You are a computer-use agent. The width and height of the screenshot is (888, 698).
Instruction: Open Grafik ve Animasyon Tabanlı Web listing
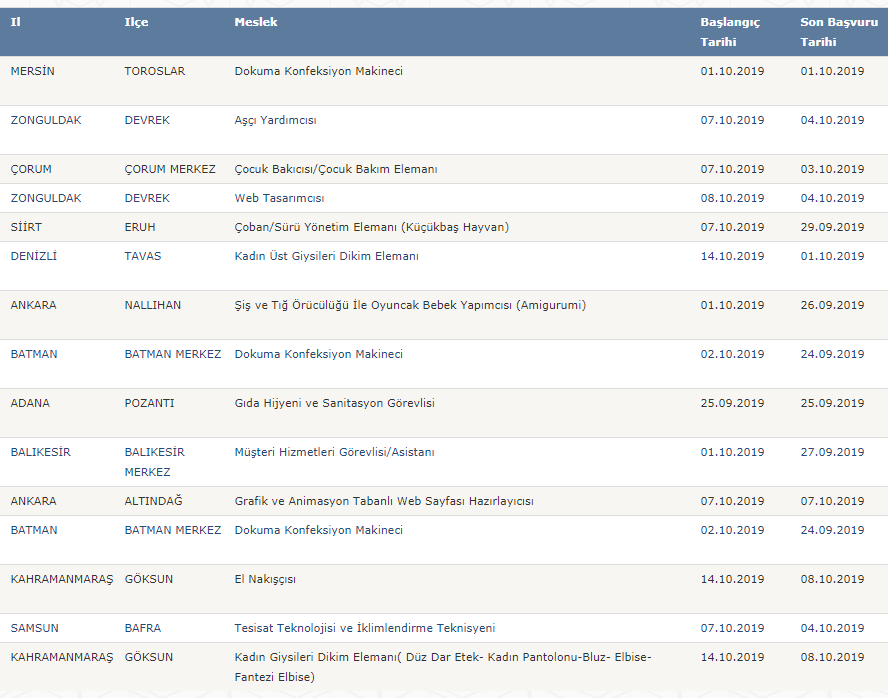point(384,501)
